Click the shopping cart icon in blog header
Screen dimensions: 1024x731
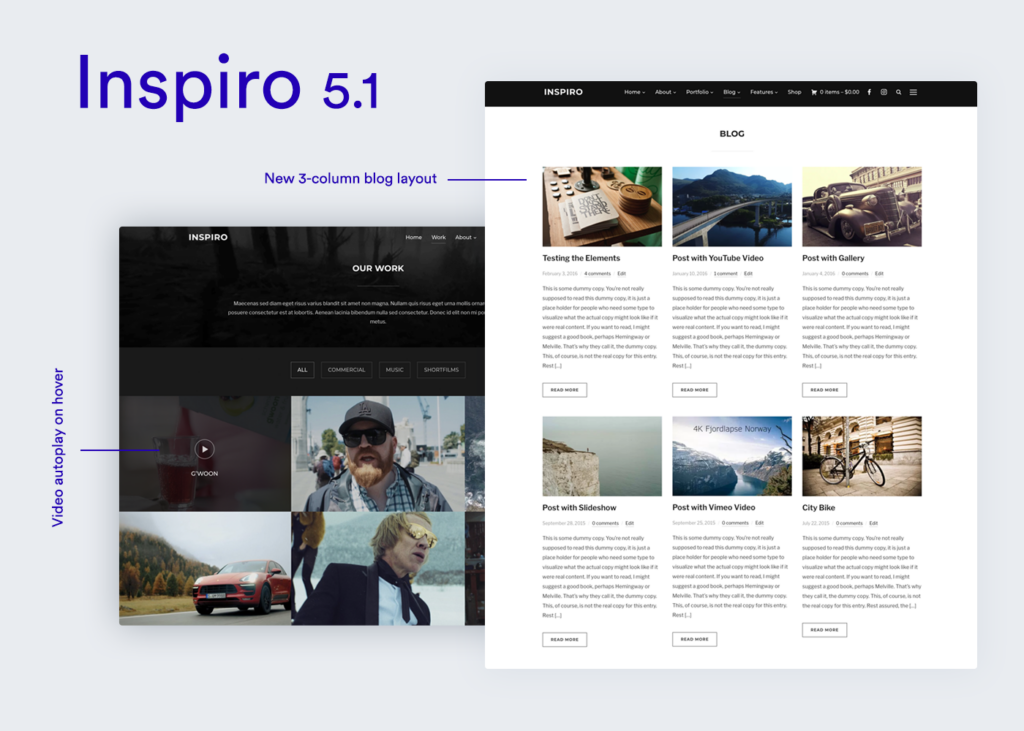pyautogui.click(x=814, y=92)
